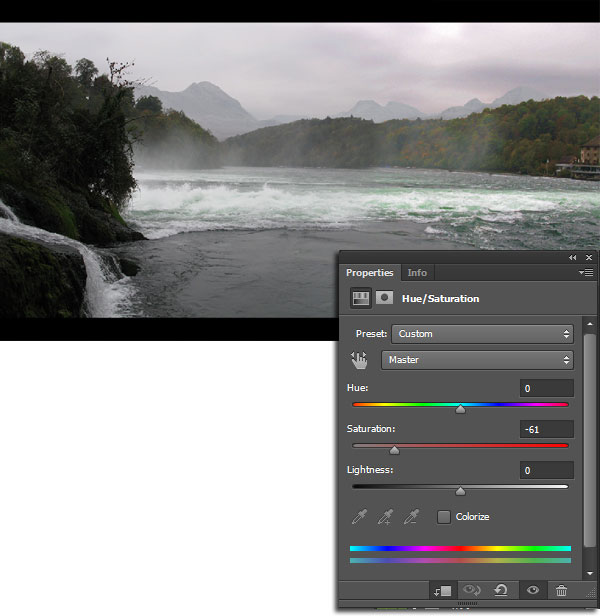Image resolution: width=600 pixels, height=616 pixels.
Task: Select the Subtract from Sample eyedropper
Action: (411, 517)
